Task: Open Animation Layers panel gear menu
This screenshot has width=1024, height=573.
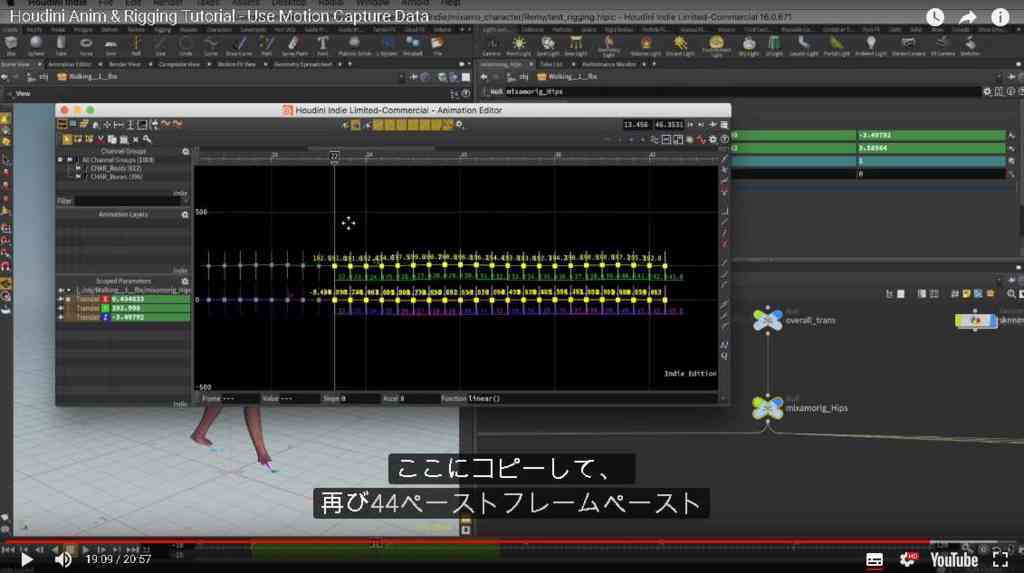Action: (185, 214)
